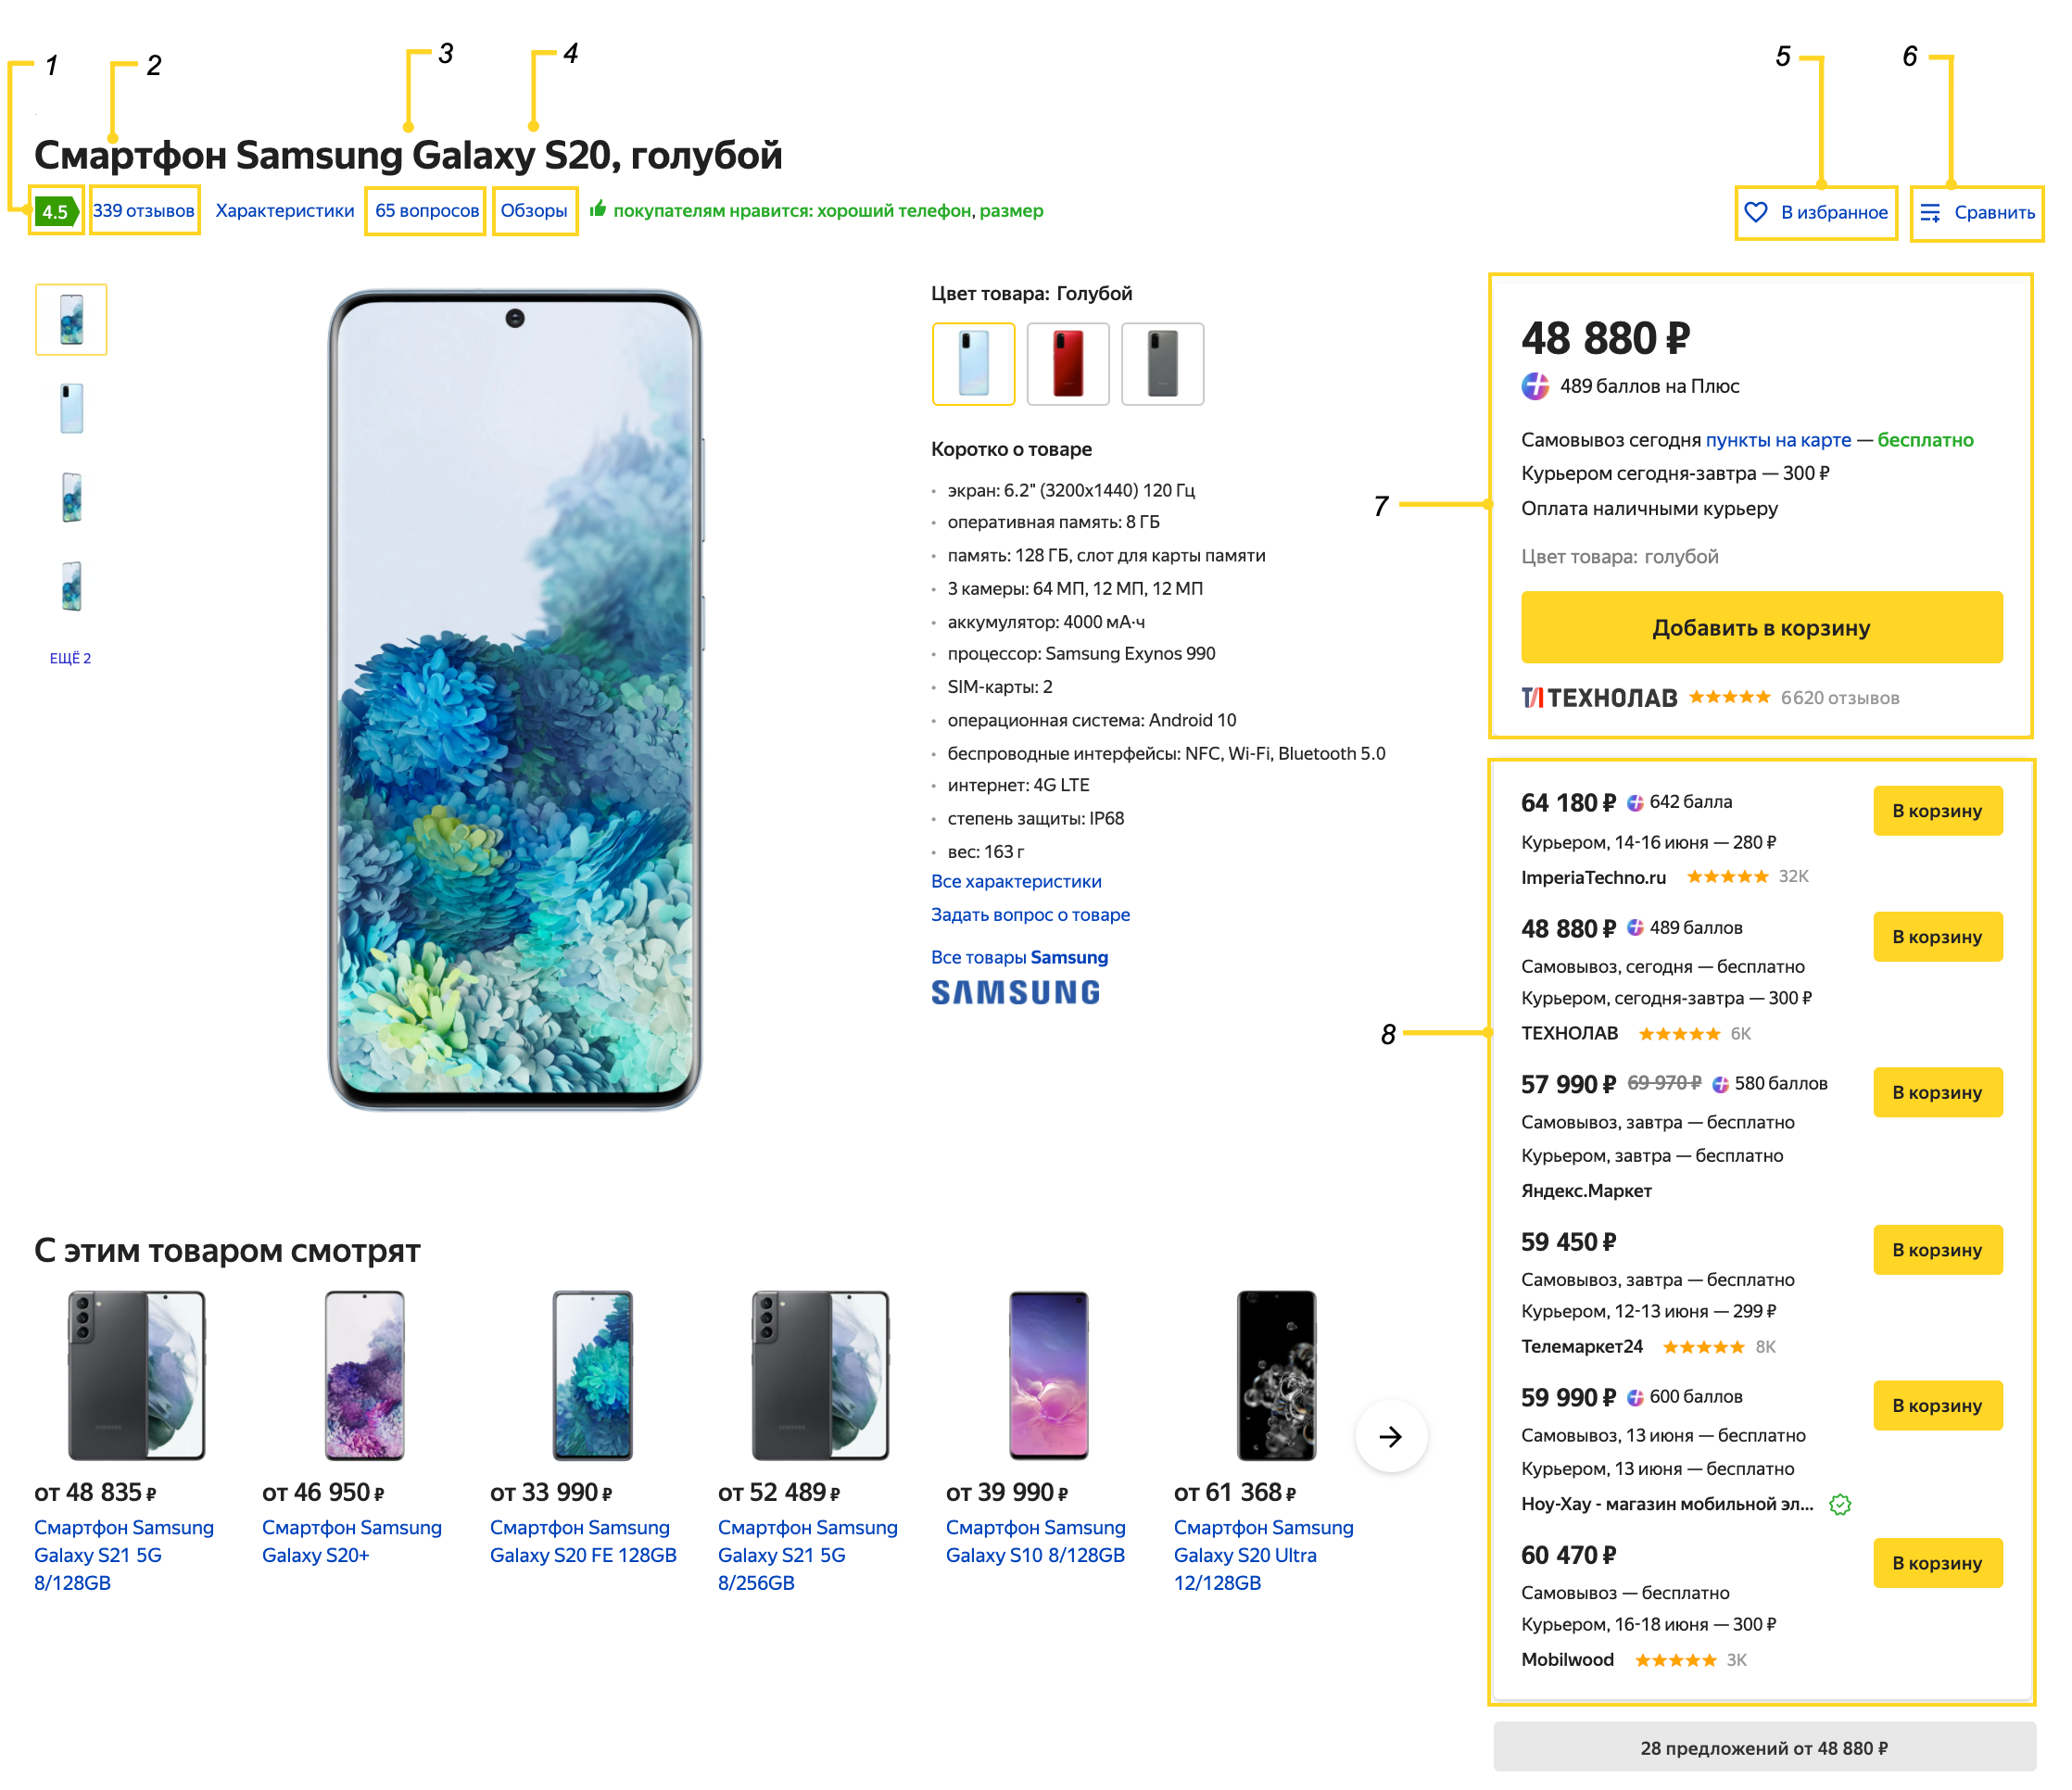Choose the light blue color variant

tap(973, 364)
